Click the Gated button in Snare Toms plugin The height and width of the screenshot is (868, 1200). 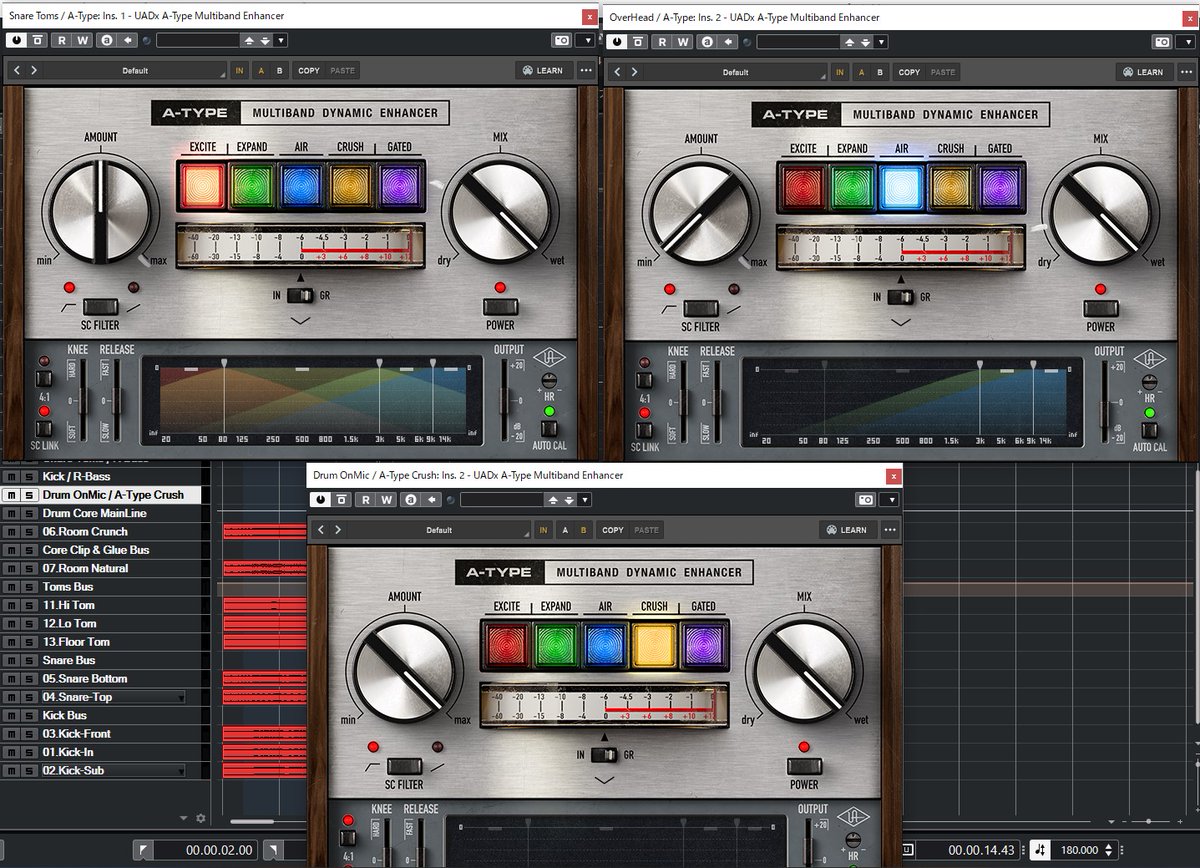tap(399, 185)
